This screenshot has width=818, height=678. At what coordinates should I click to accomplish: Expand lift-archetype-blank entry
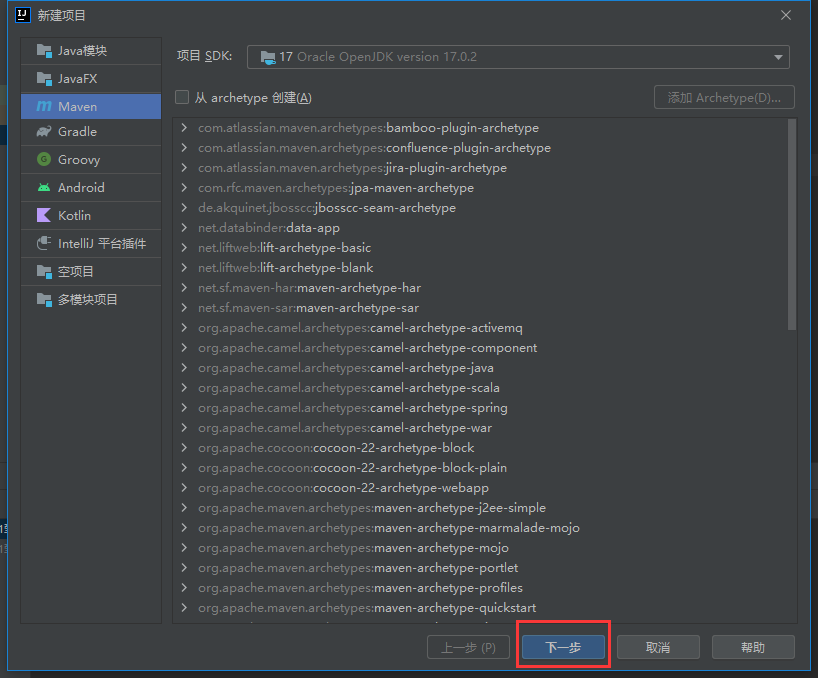[x=184, y=268]
